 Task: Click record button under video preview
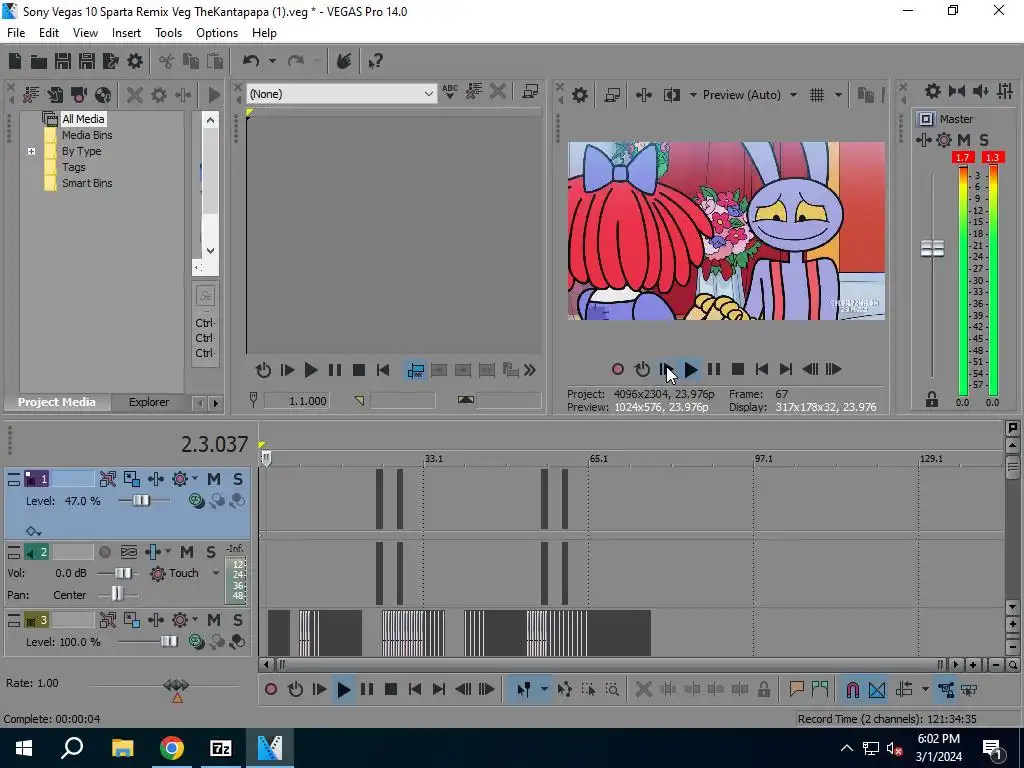(x=618, y=370)
